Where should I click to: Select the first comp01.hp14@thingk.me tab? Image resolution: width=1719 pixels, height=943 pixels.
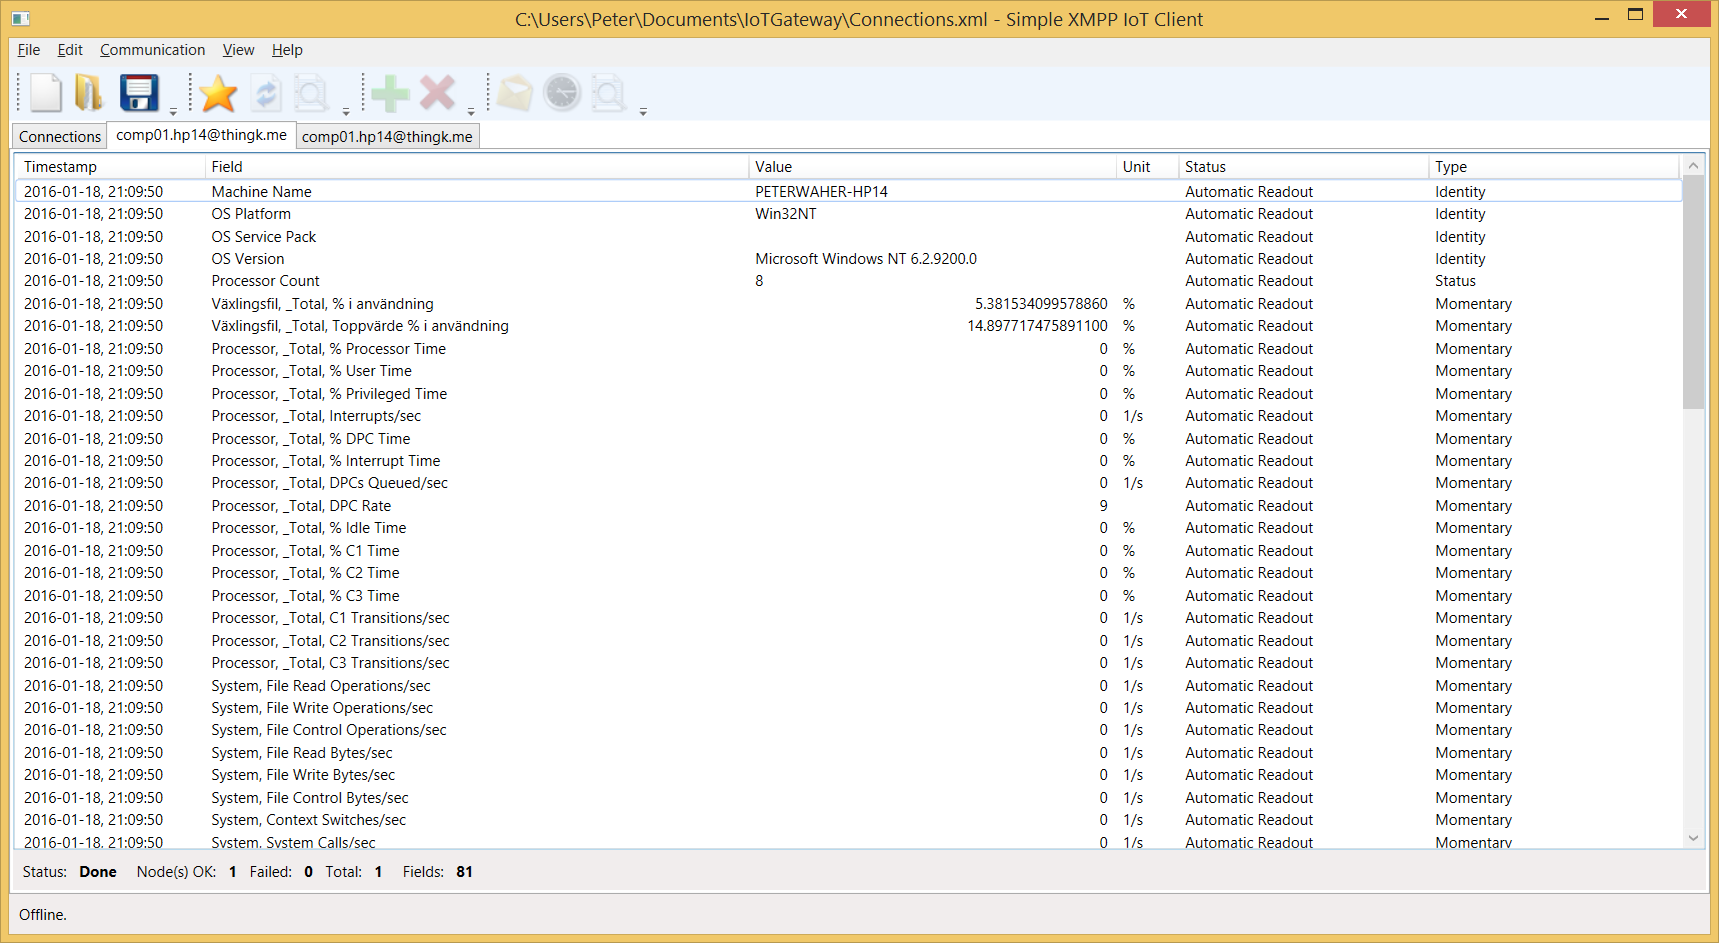click(201, 135)
